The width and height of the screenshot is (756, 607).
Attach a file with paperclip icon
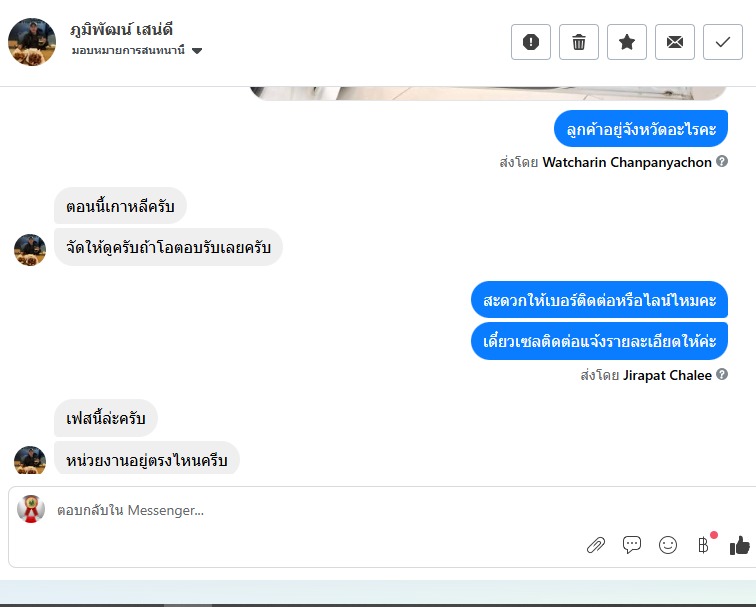point(596,545)
